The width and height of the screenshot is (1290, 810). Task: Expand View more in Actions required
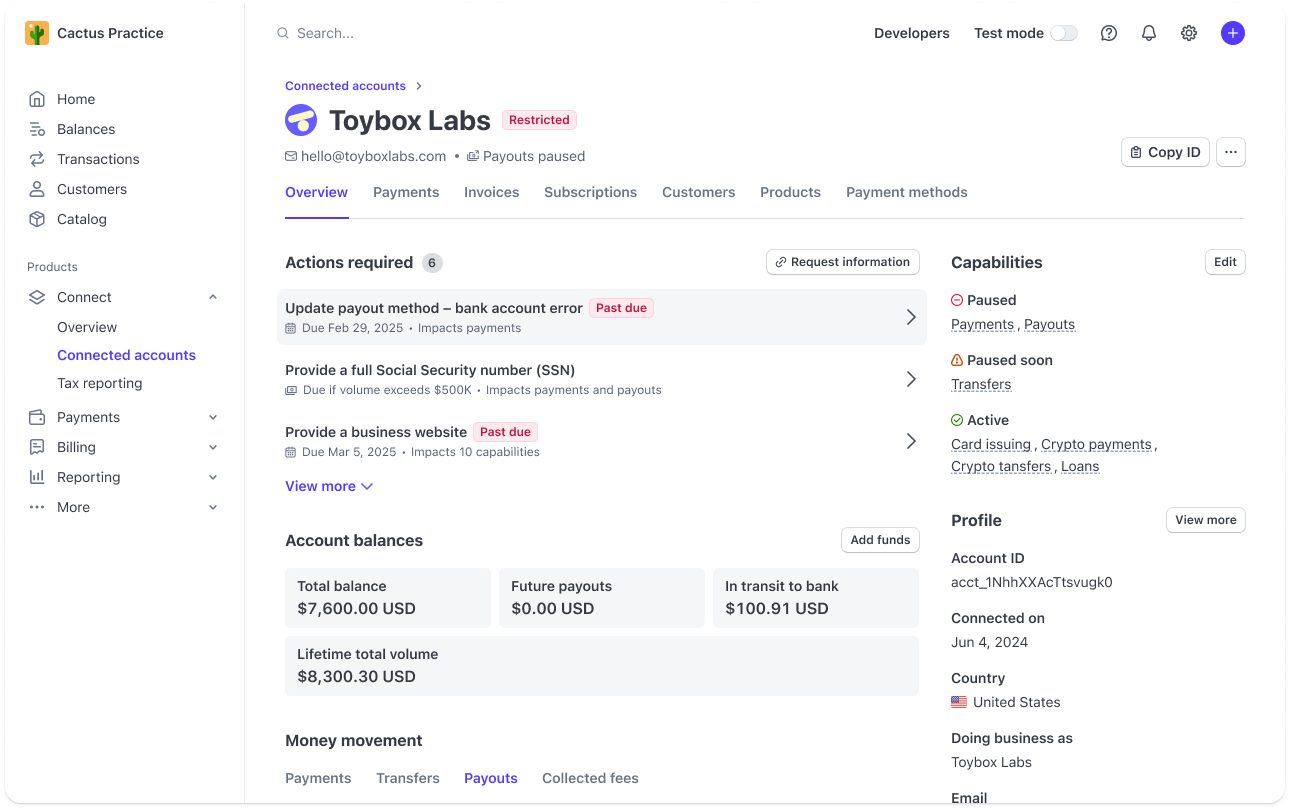pyautogui.click(x=329, y=486)
